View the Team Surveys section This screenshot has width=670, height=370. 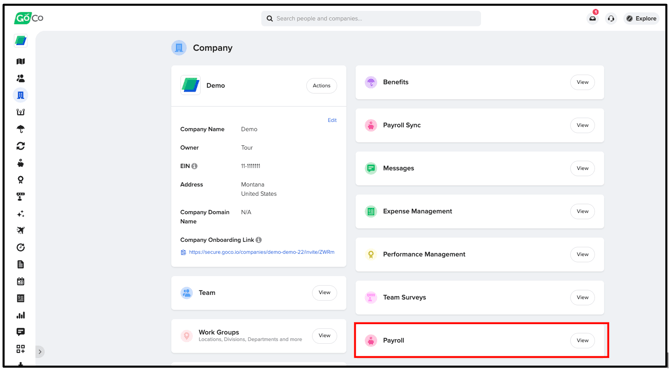pyautogui.click(x=582, y=297)
